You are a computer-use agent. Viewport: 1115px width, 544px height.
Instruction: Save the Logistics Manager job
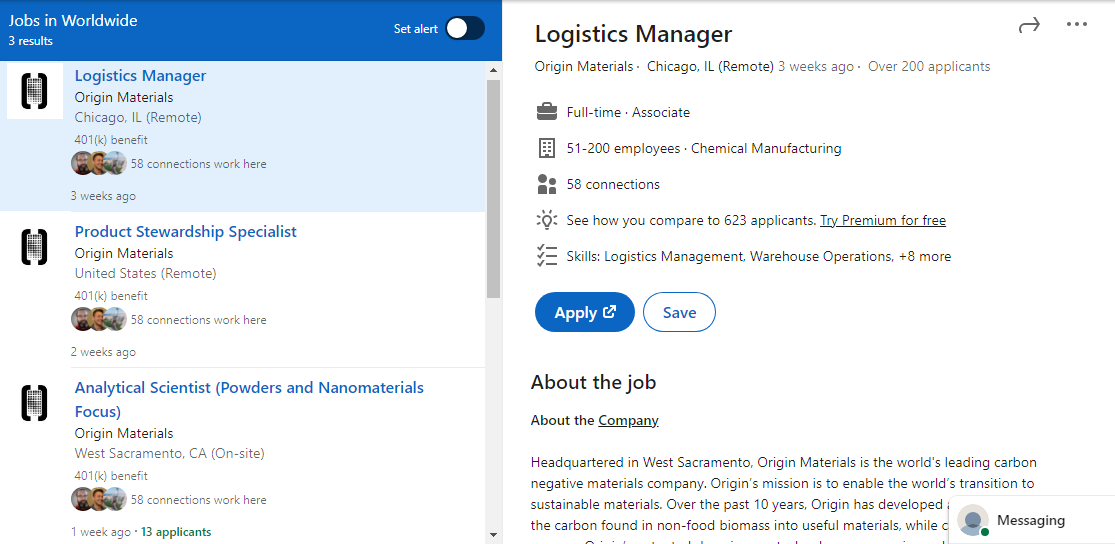coord(679,312)
